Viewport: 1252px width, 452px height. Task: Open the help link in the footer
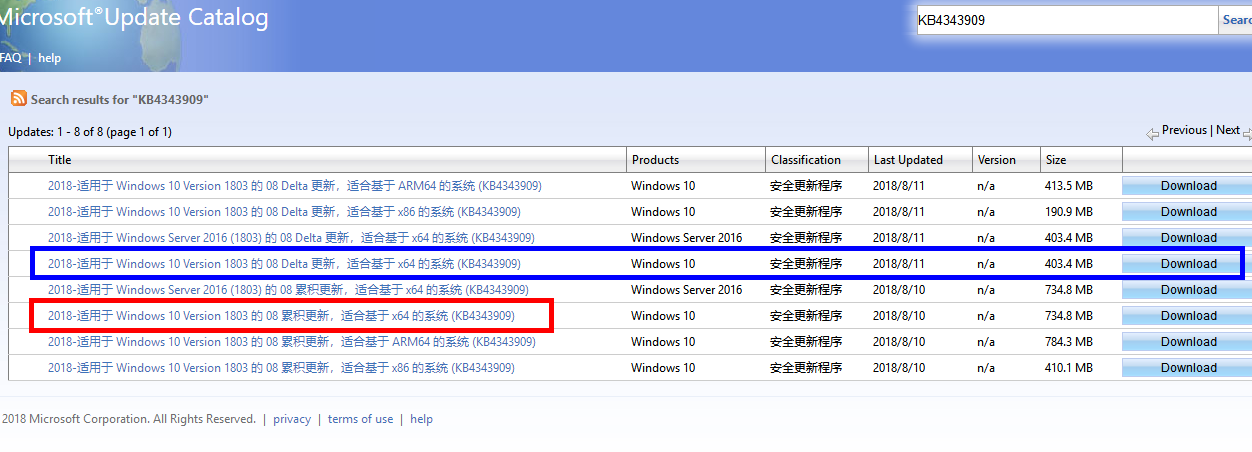(x=422, y=419)
